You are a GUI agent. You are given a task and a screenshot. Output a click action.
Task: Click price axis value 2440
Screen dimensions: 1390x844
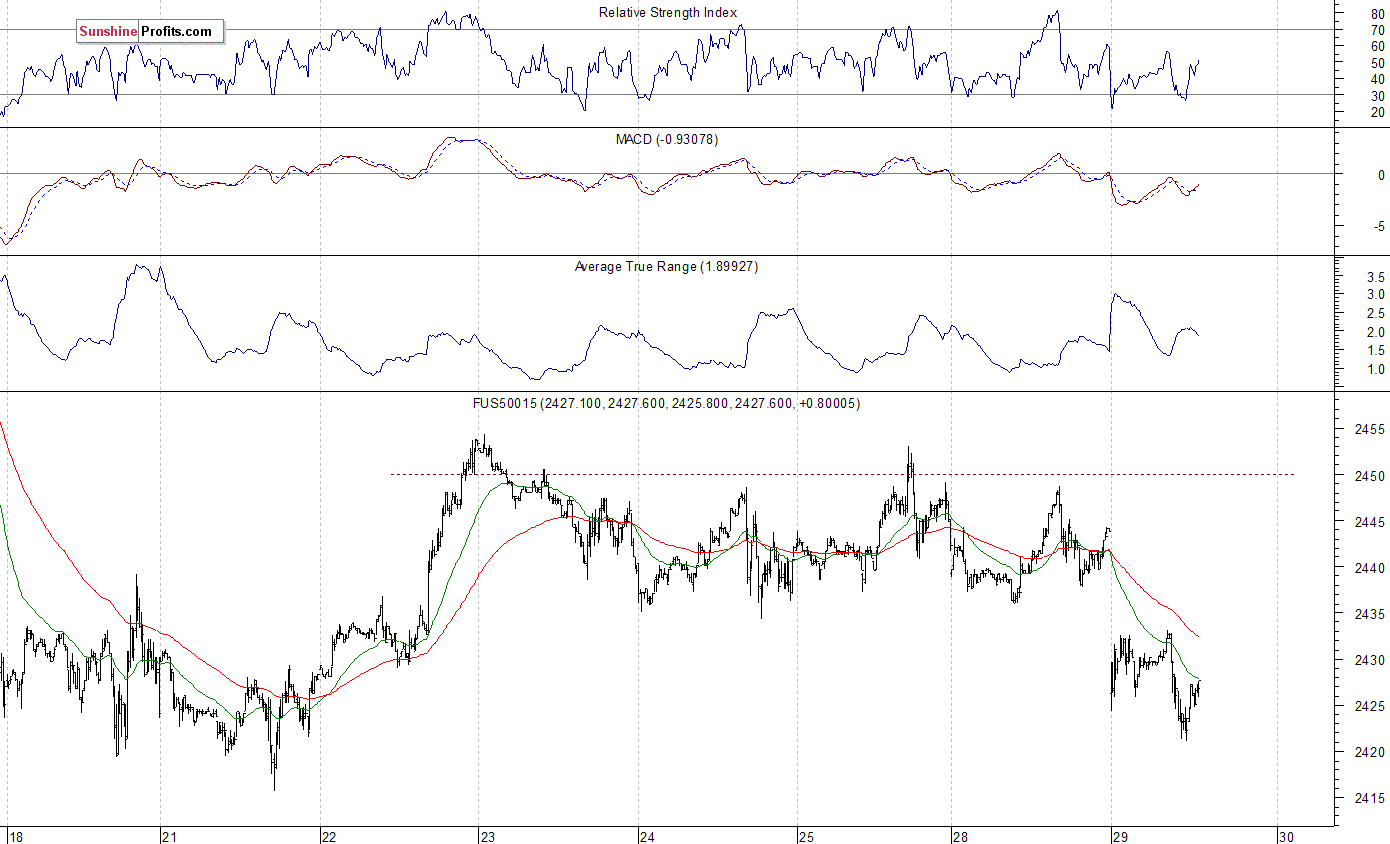coord(1371,568)
